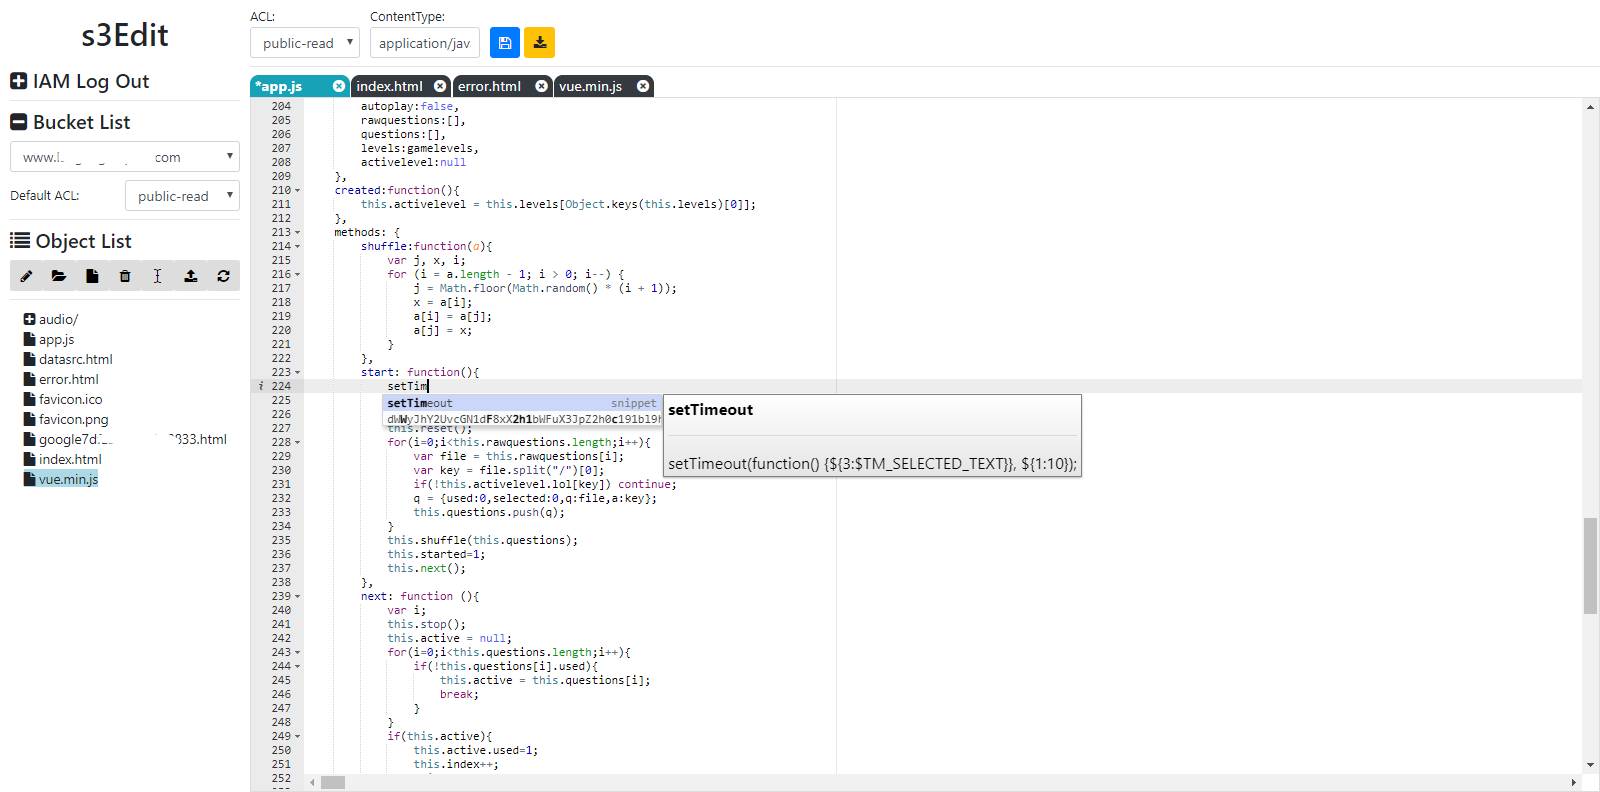This screenshot has width=1600, height=792.
Task: Close the app.js tab
Action: pos(339,86)
